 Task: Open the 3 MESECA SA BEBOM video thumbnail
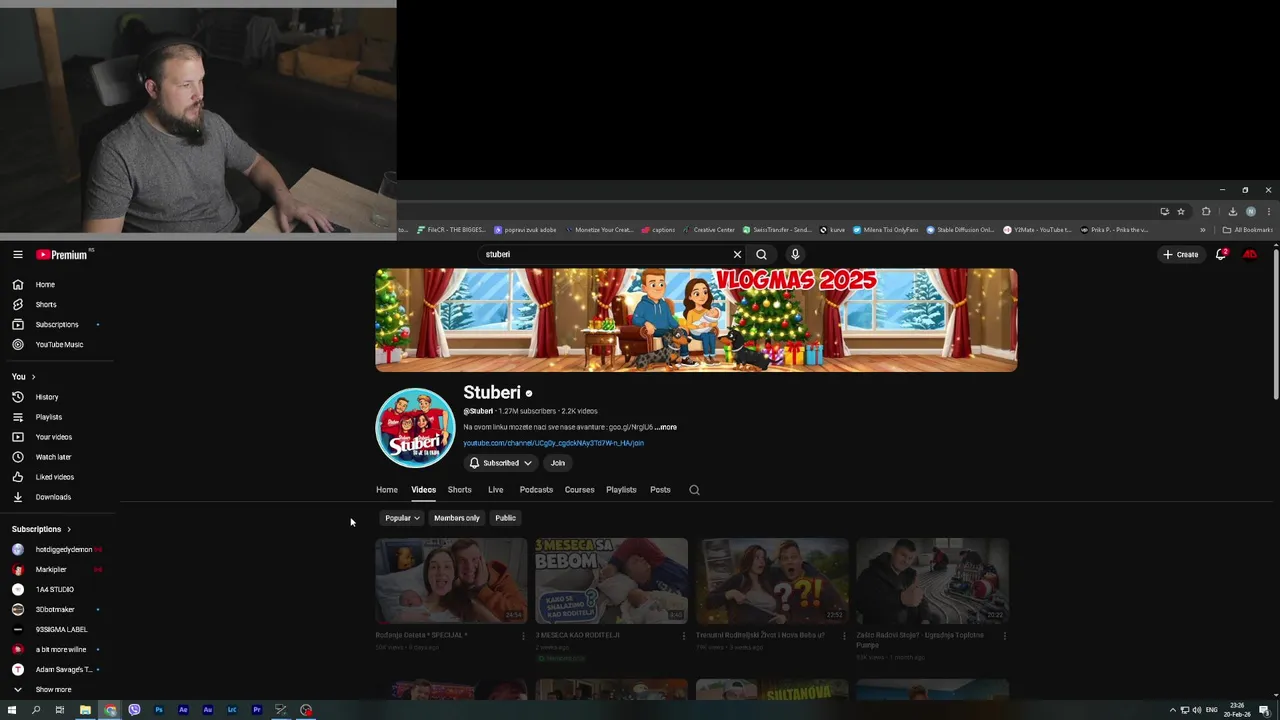pos(611,581)
